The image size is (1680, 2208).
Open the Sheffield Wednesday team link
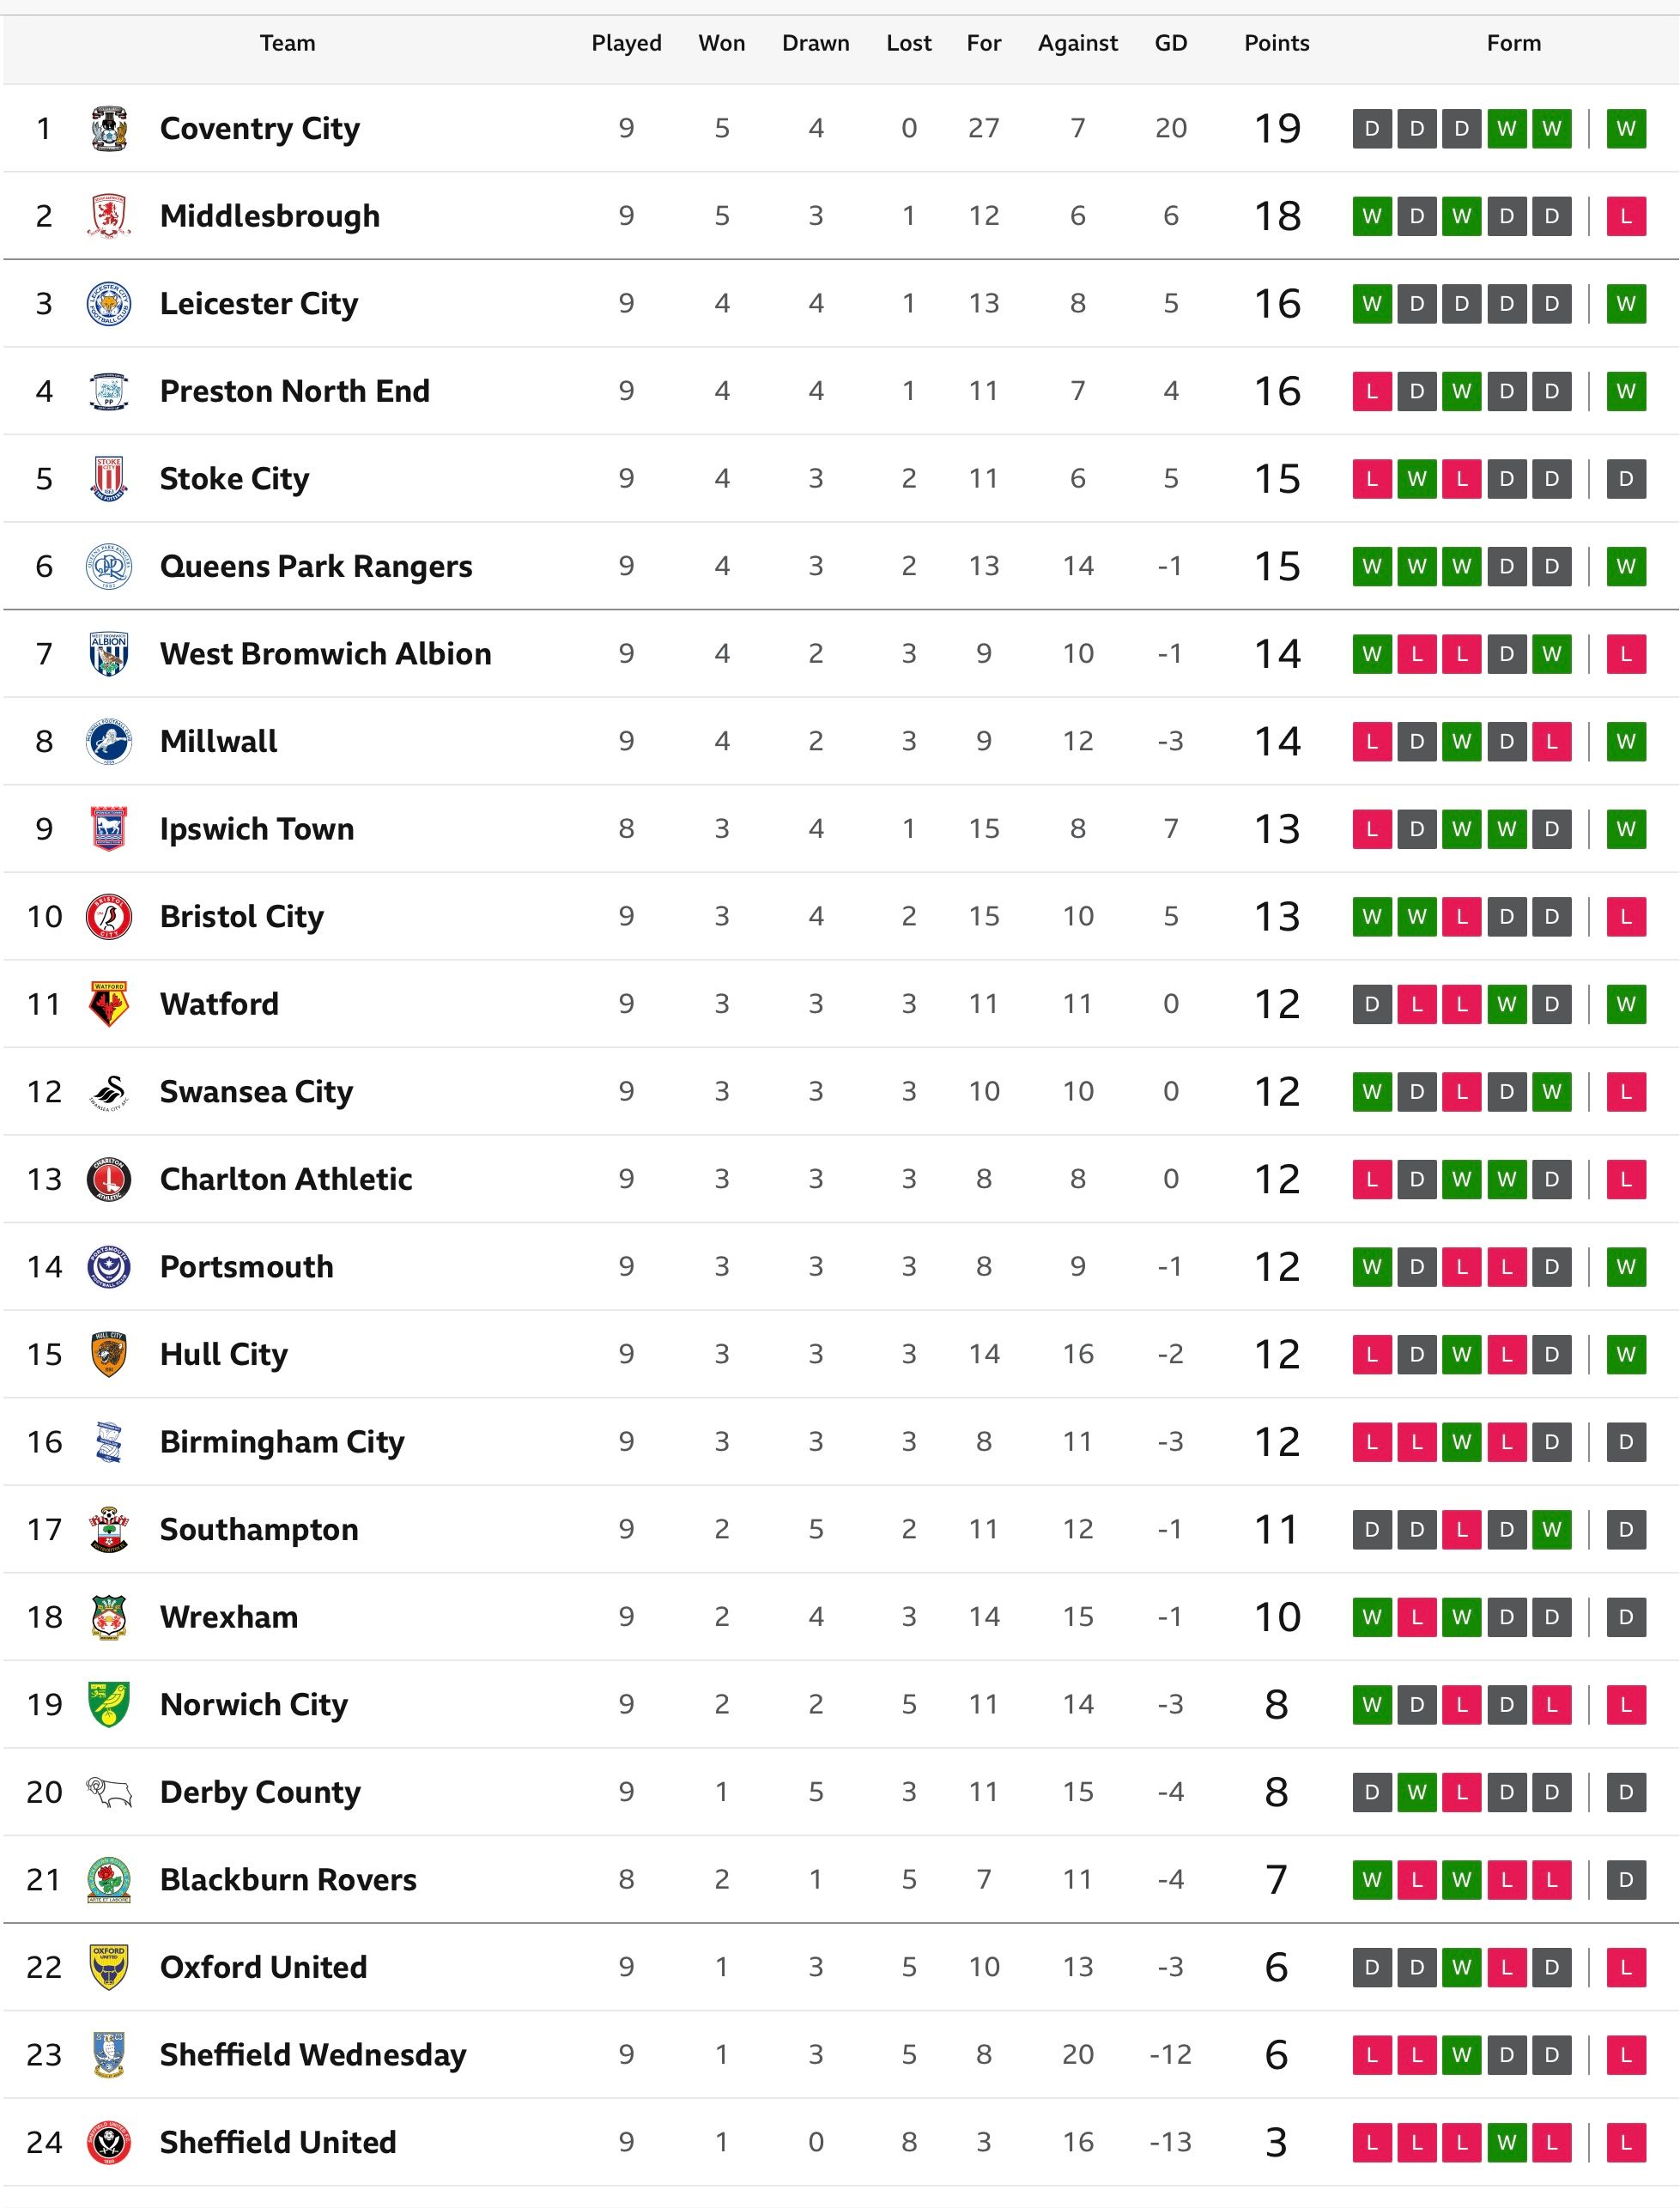(313, 2055)
